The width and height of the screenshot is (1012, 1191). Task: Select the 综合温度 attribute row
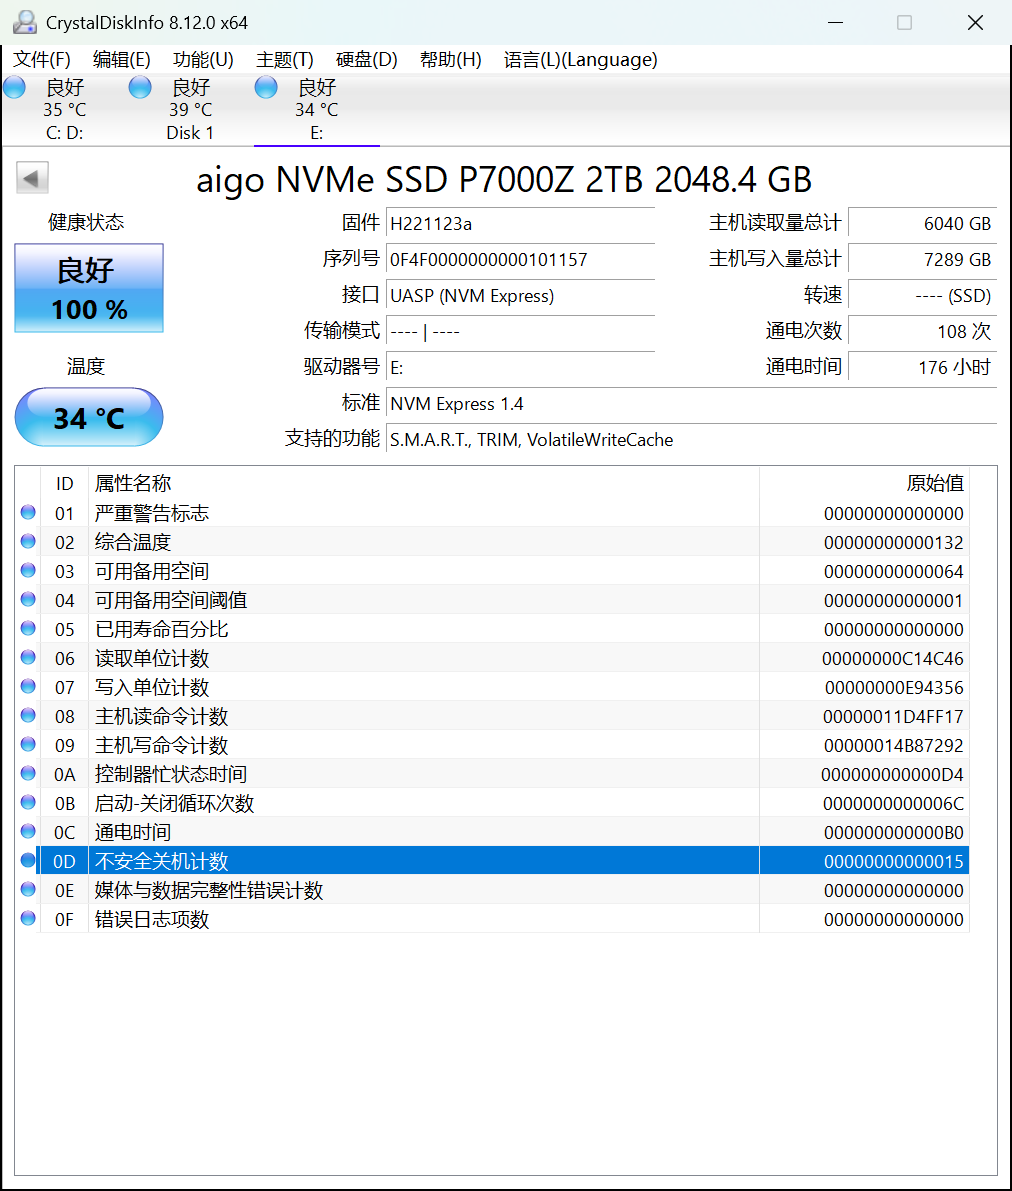(x=400, y=542)
